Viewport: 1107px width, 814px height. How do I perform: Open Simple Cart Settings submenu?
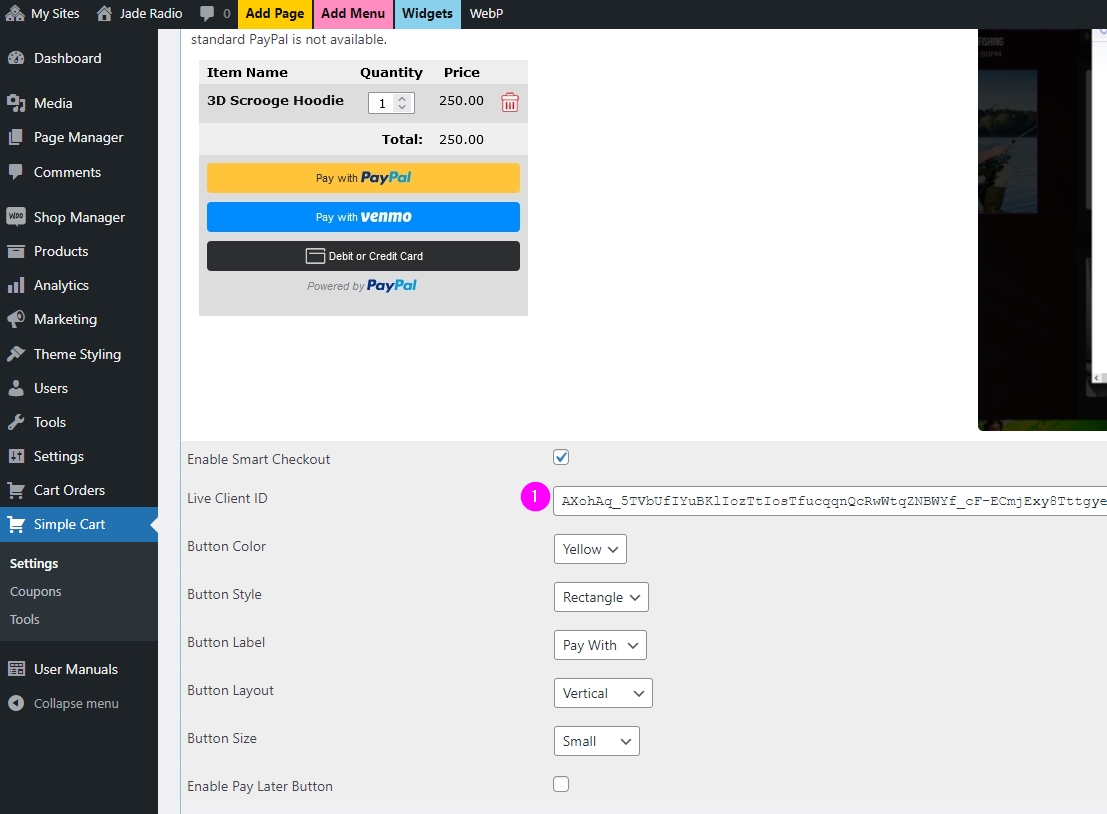[34, 563]
